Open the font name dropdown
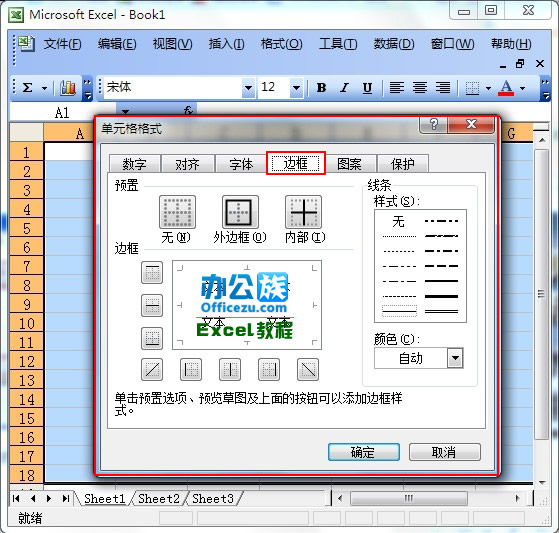This screenshot has height=533, width=559. pos(248,88)
